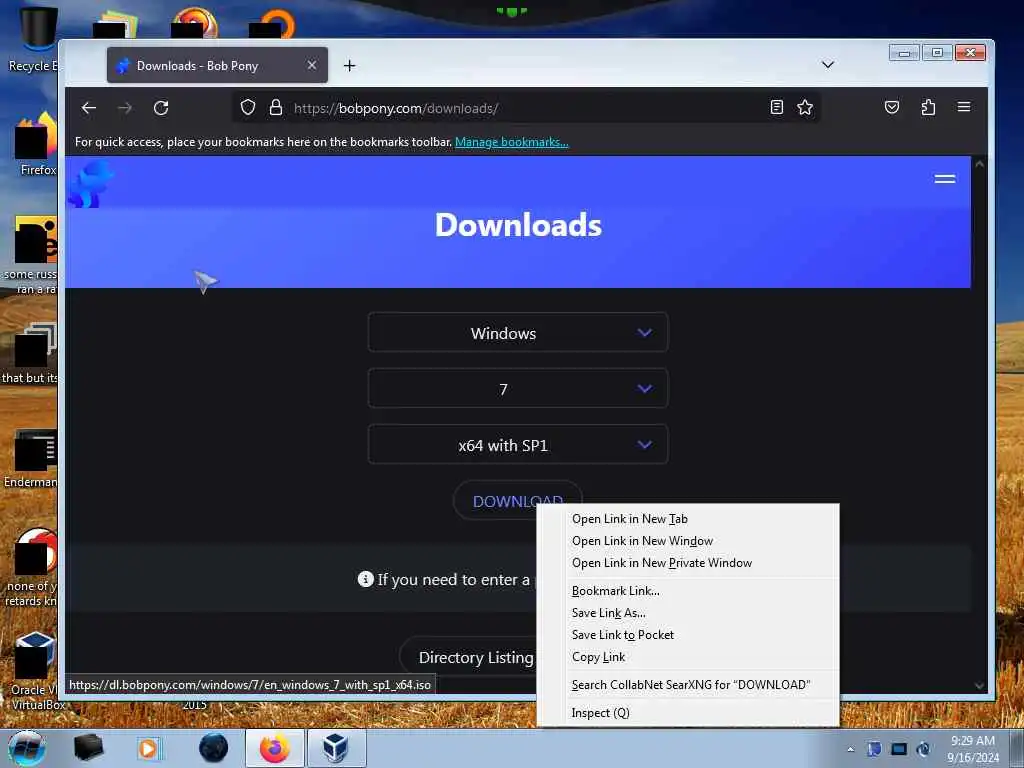
Task: Click the network tray icon
Action: [x=899, y=749]
